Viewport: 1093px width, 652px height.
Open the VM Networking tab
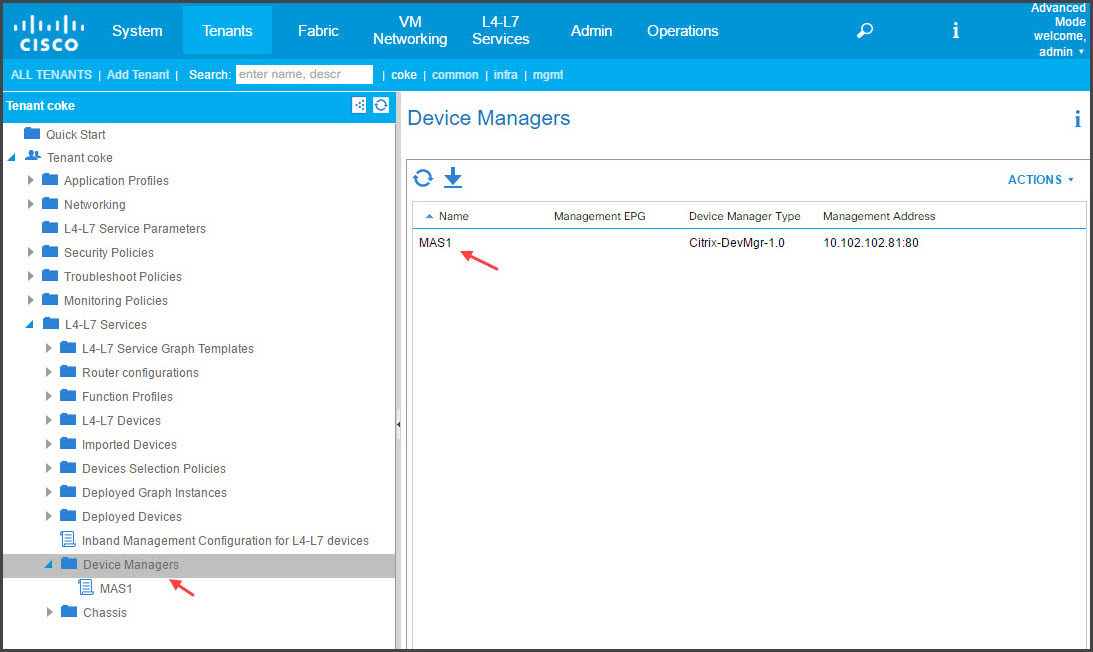(410, 31)
